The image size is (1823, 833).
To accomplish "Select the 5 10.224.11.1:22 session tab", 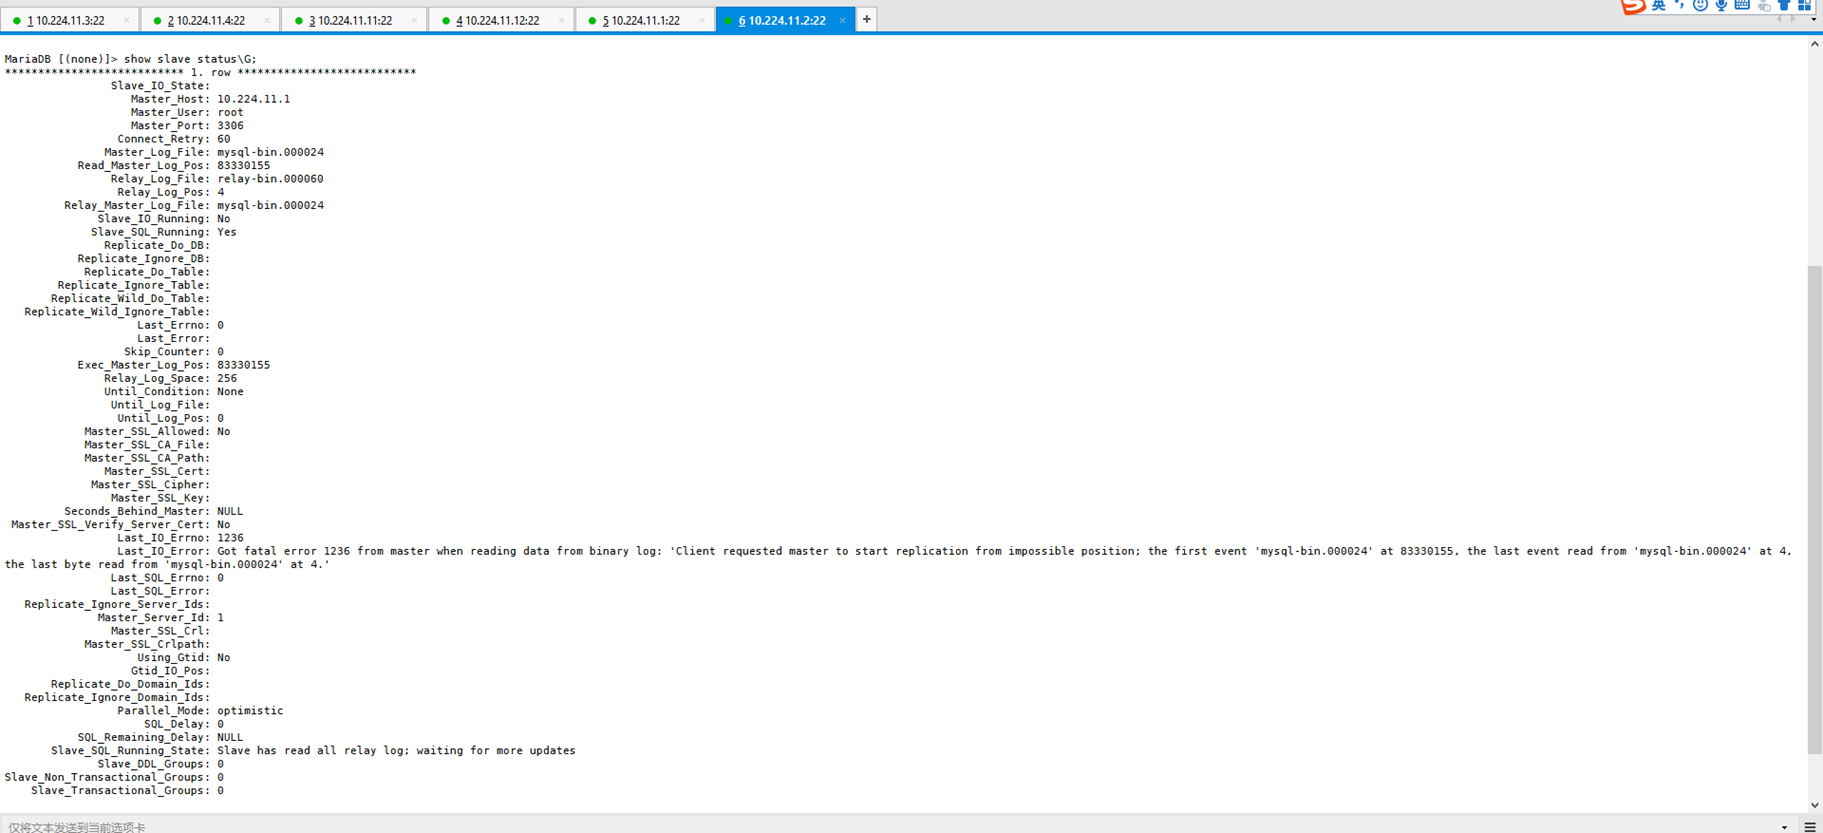I will [641, 20].
